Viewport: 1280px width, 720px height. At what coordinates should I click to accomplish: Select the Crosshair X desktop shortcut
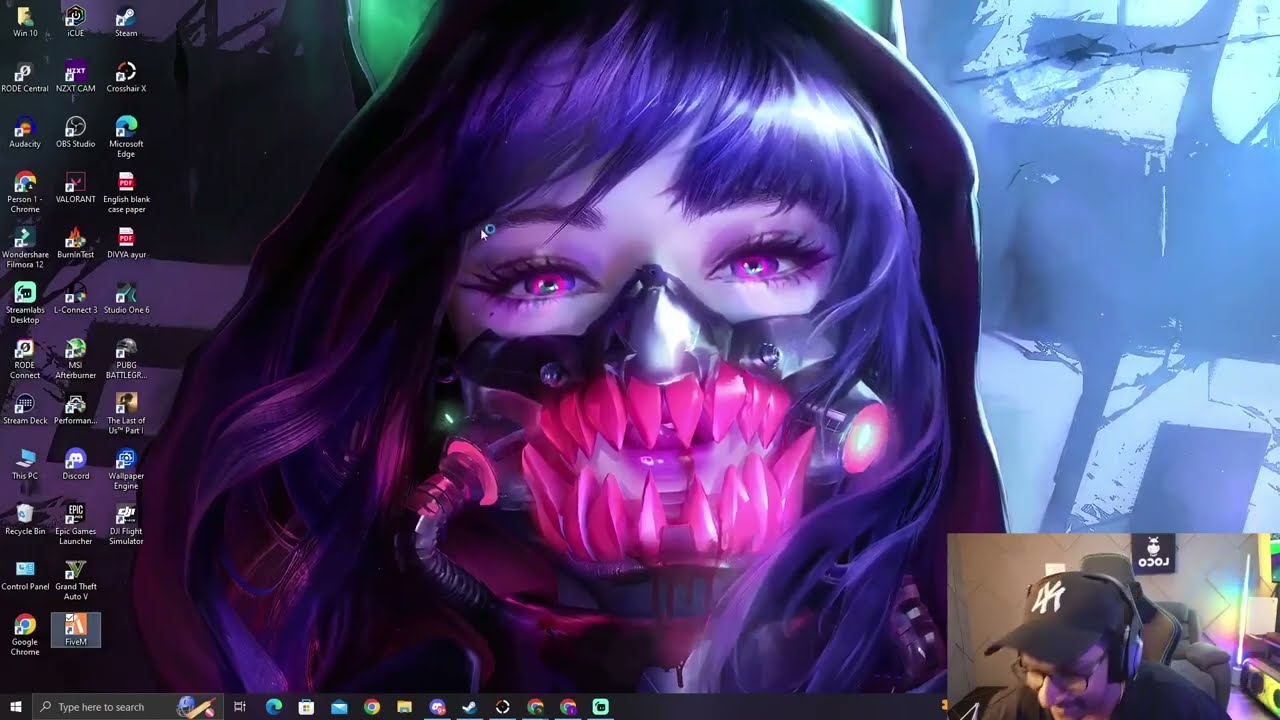[x=126, y=77]
